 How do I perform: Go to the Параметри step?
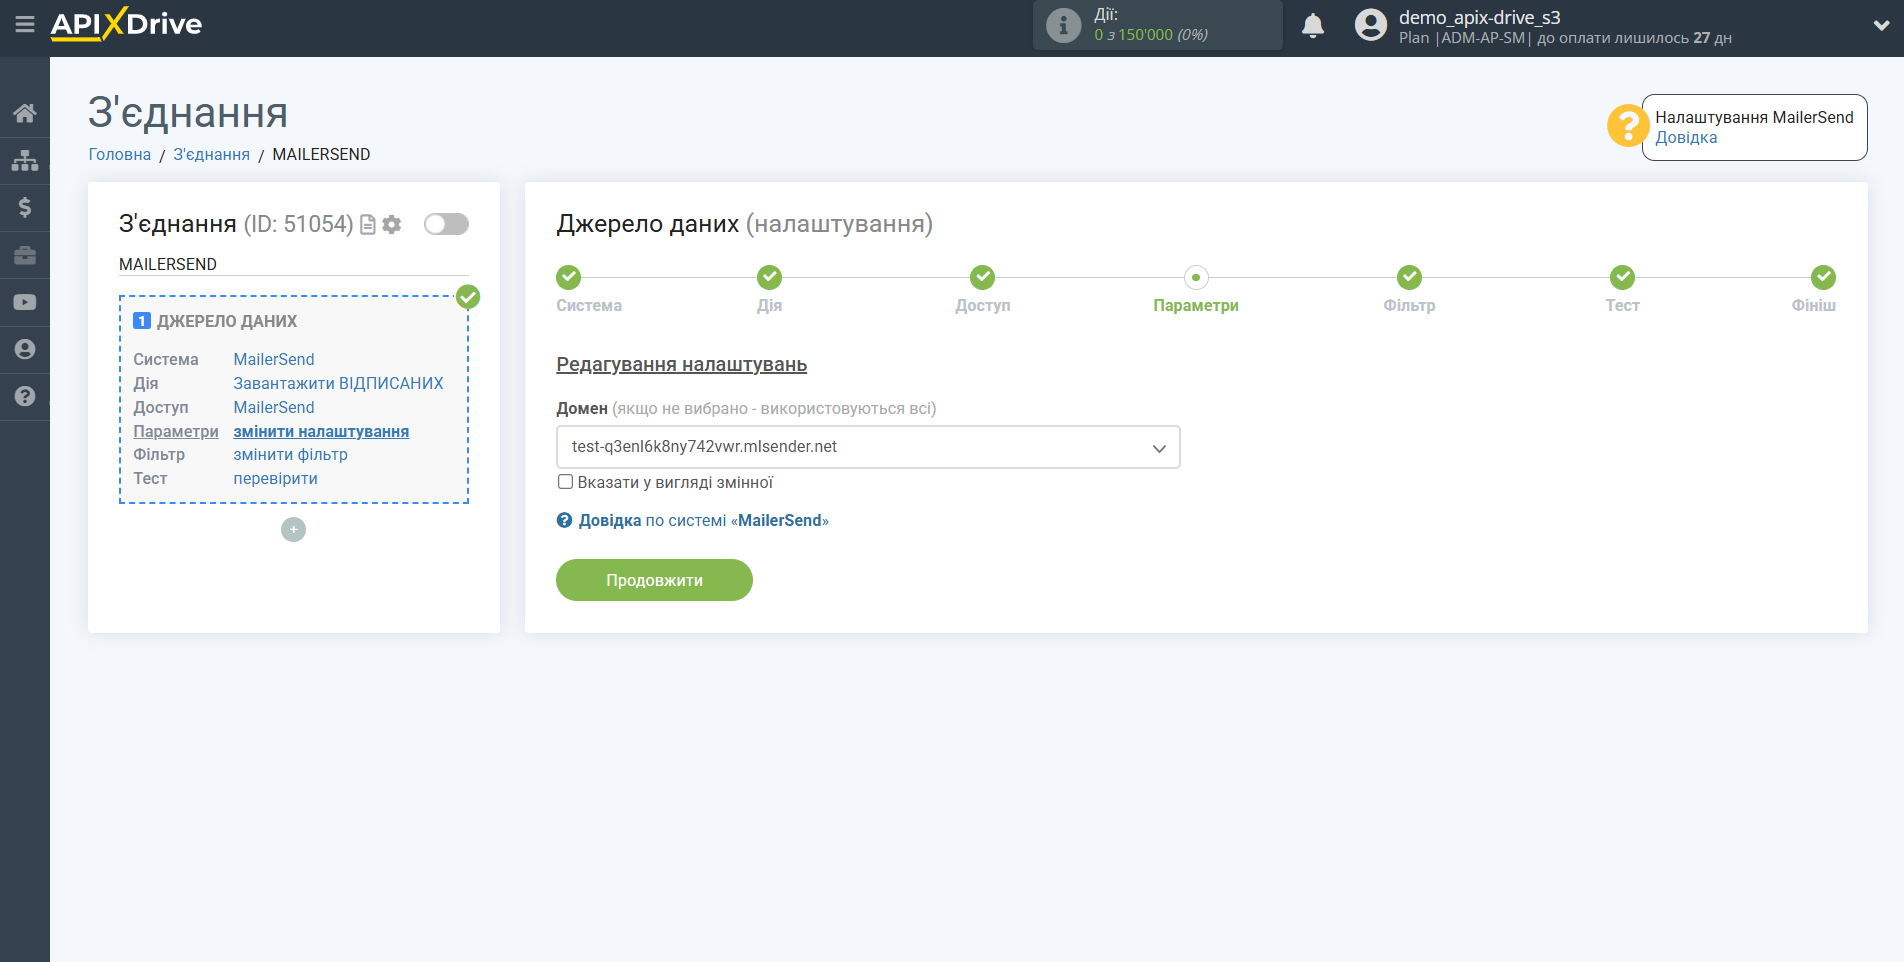pyautogui.click(x=1196, y=277)
